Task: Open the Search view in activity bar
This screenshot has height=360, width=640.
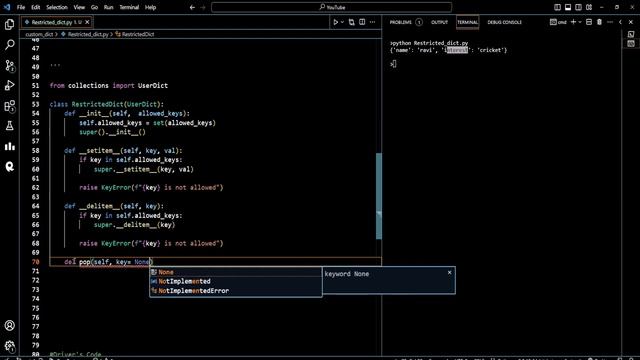Action: [x=9, y=44]
